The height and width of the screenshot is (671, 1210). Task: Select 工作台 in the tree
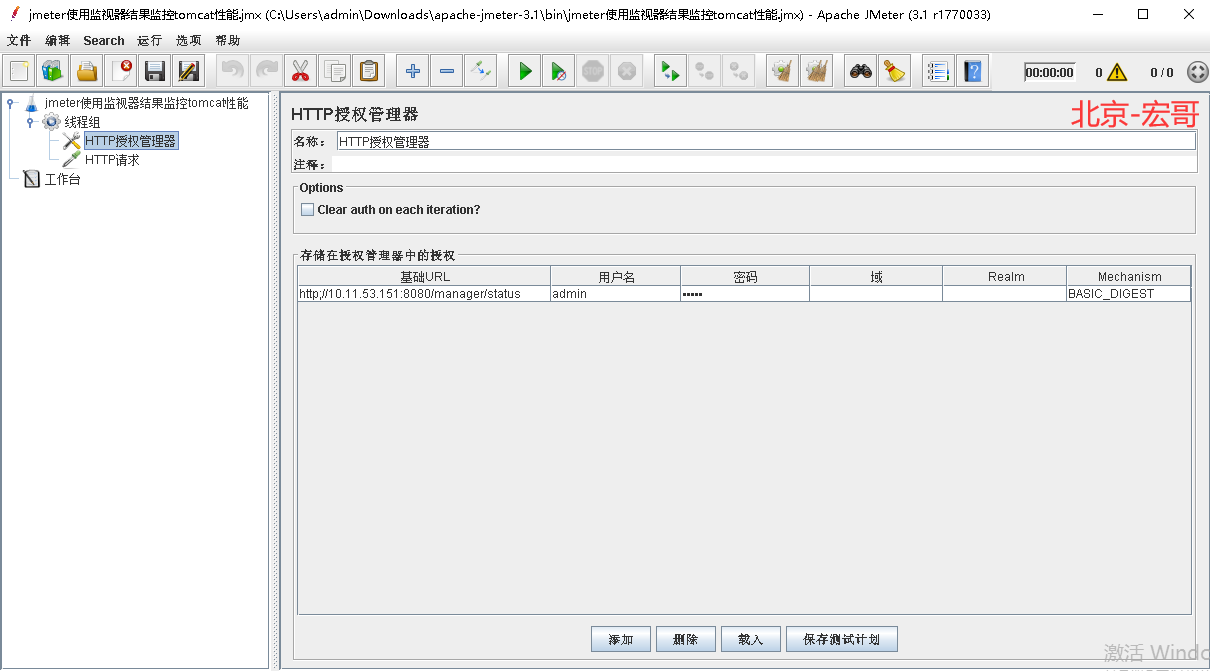[x=62, y=179]
